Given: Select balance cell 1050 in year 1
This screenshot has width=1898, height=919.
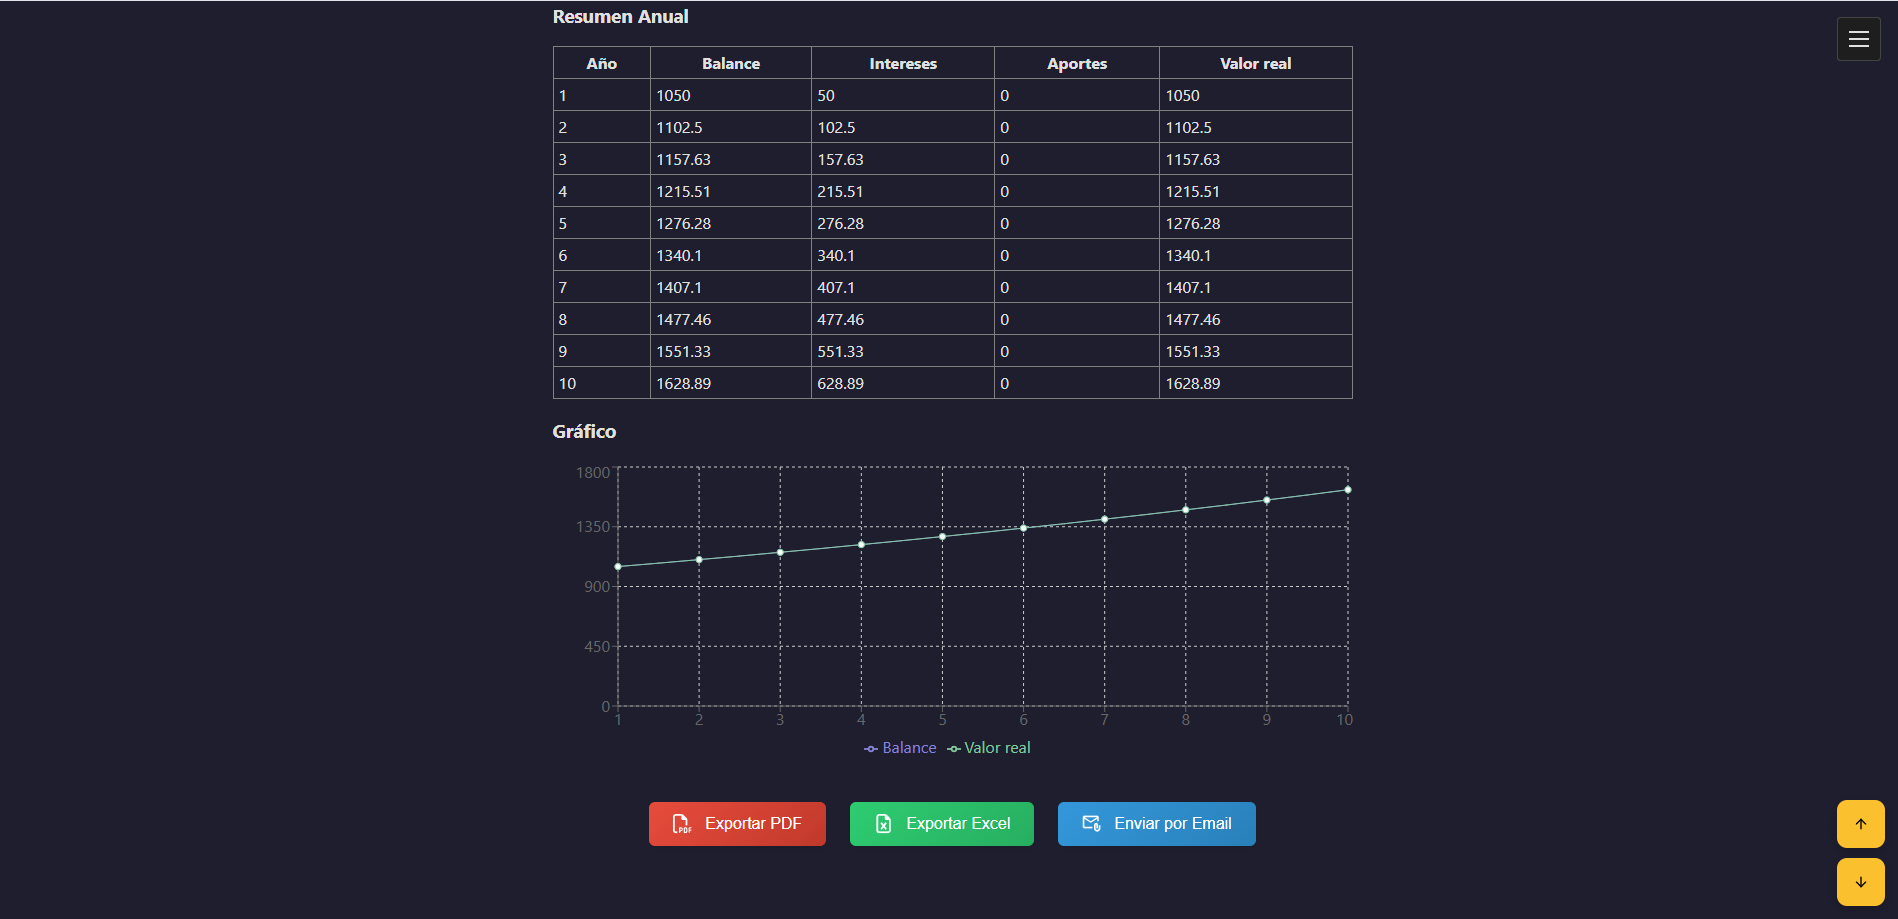Looking at the screenshot, I should [x=731, y=95].
